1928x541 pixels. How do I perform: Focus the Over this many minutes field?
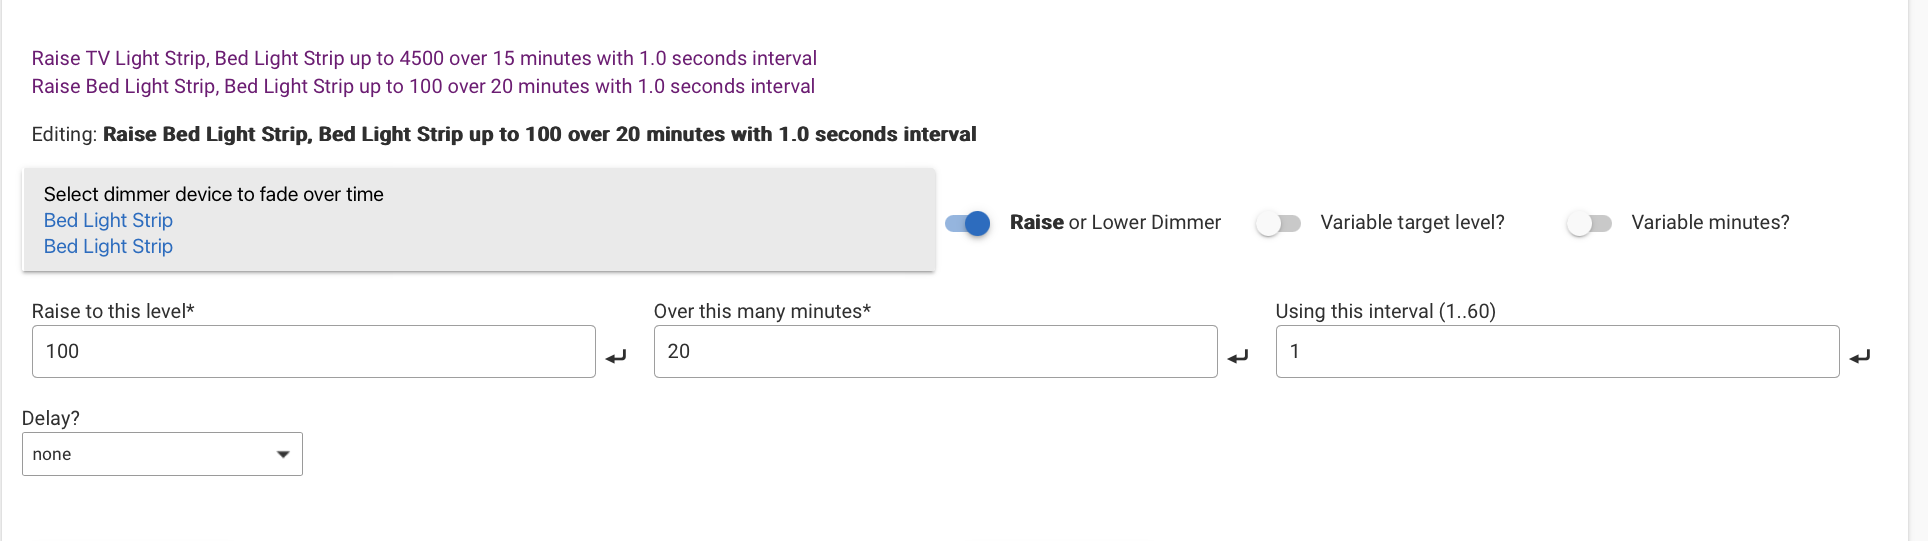click(x=935, y=351)
